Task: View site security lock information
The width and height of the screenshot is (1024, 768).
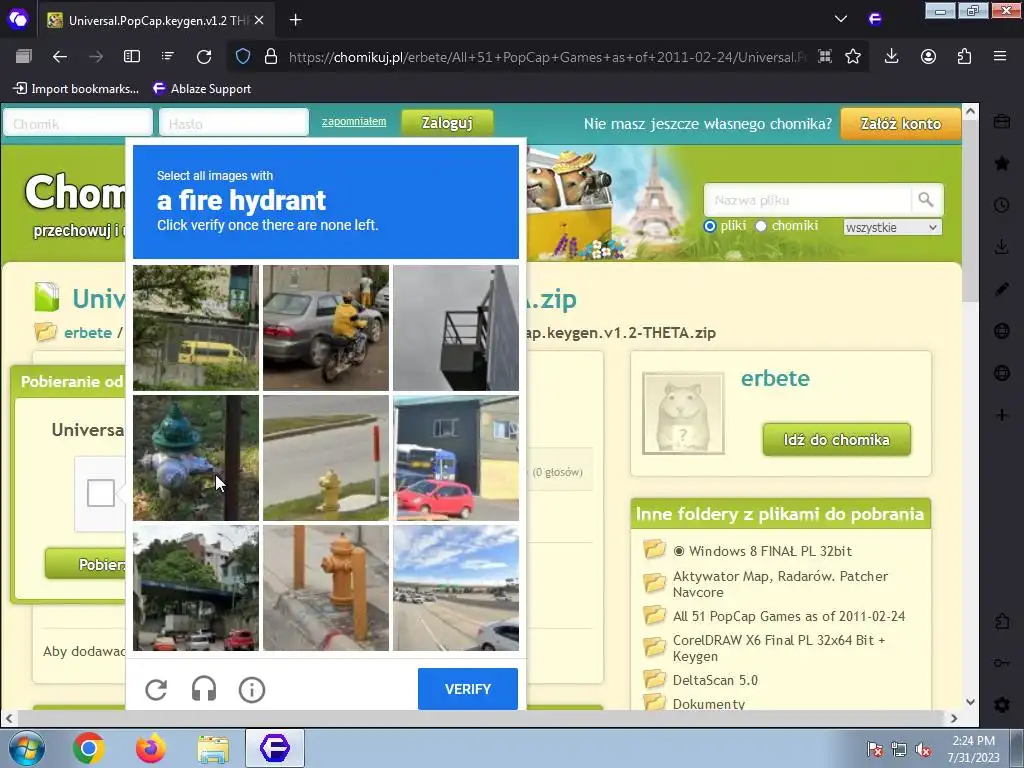Action: (271, 57)
